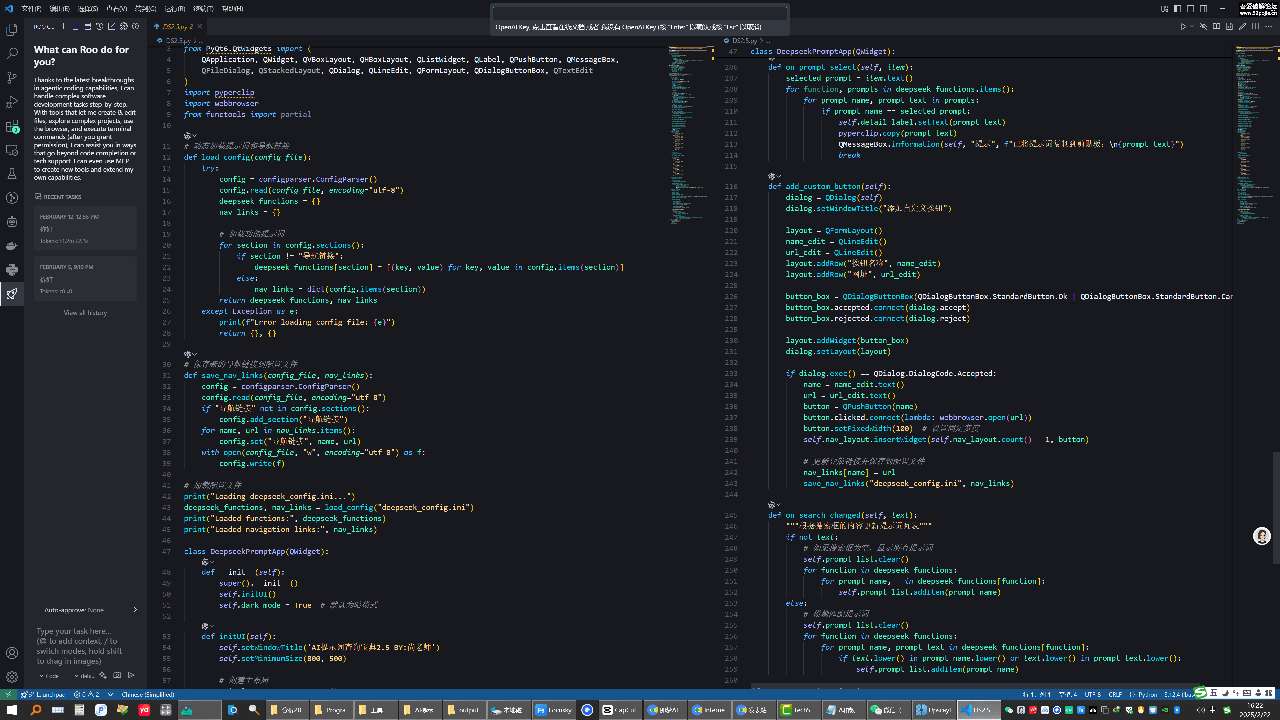Click the def add_custom_button line in right editor
1280x720 pixels.
[829, 186]
